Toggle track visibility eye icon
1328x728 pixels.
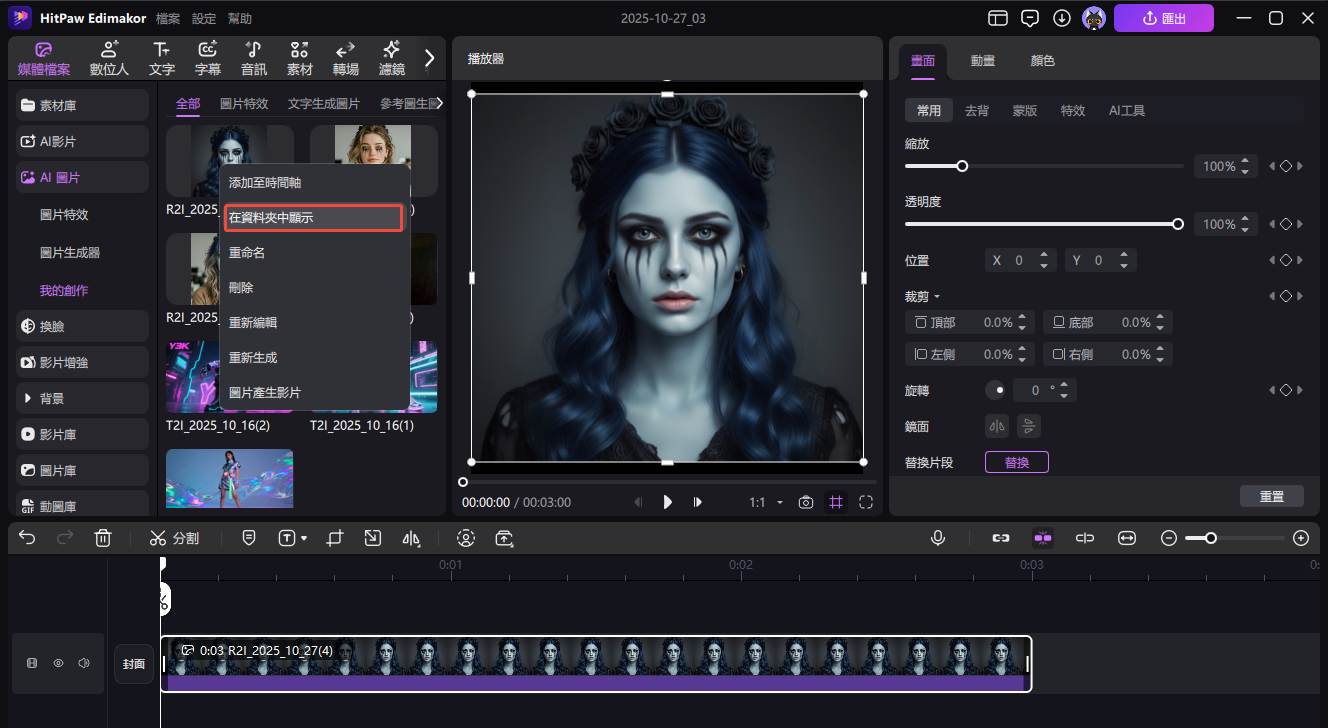click(x=59, y=663)
